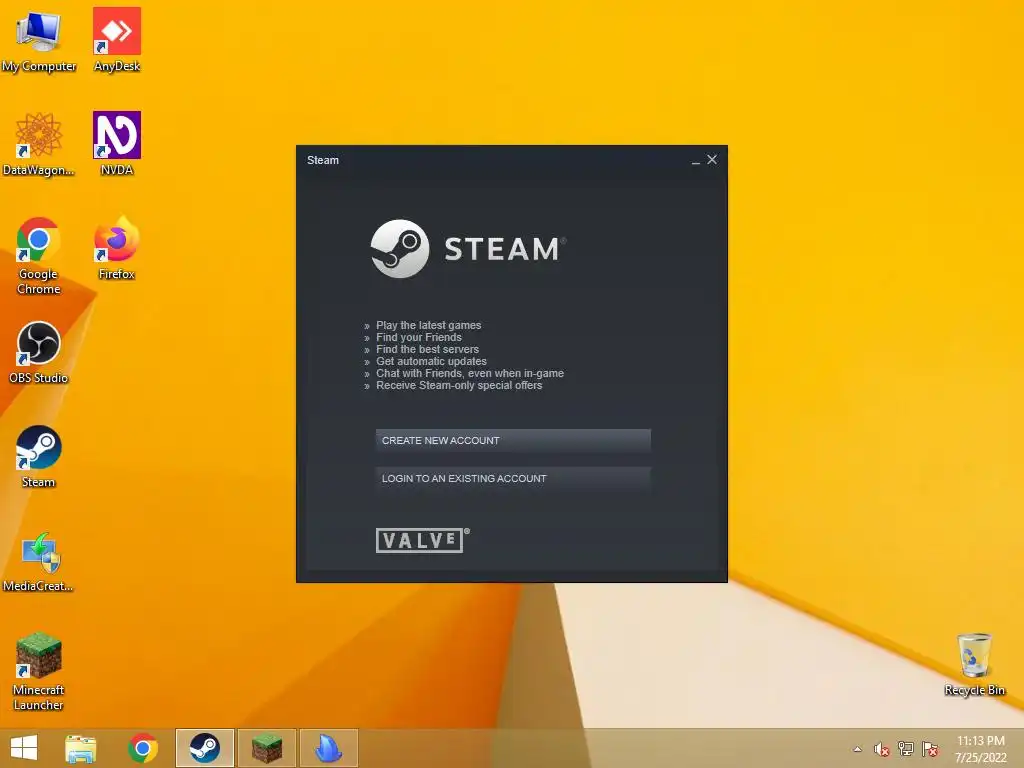
Task: Open the network tray icon
Action: click(906, 749)
